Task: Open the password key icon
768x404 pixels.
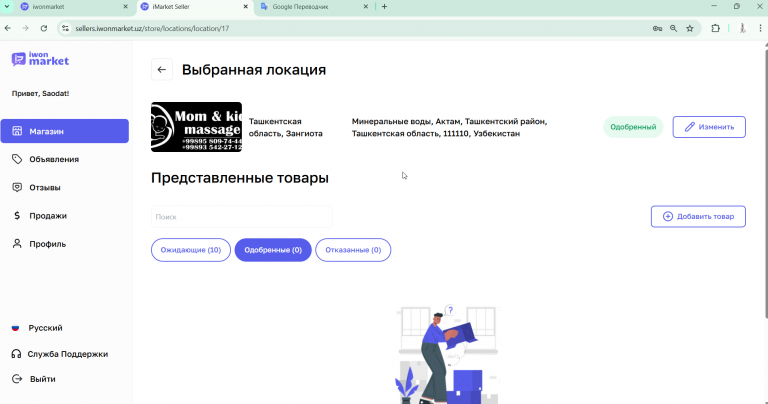Action: tap(657, 28)
